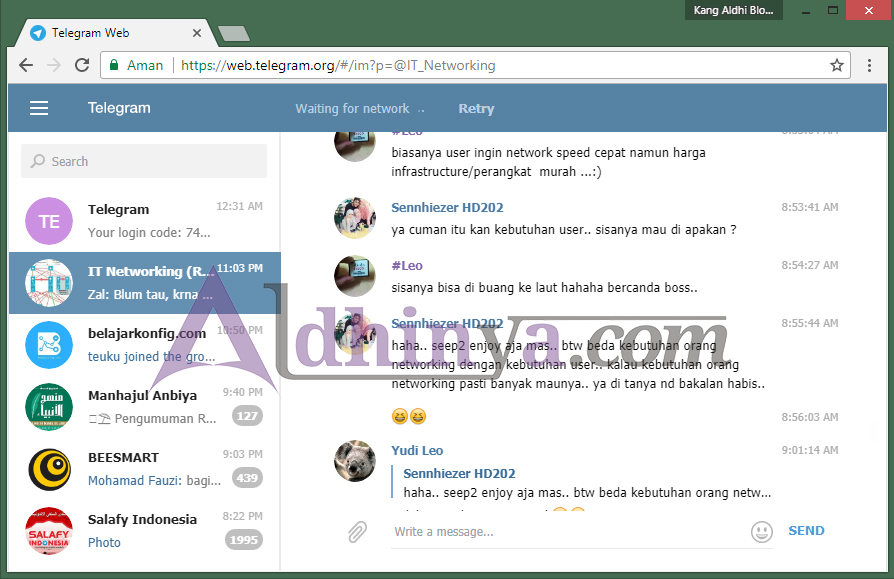Click 'Zal: Blum tau, krna' preview
The width and height of the screenshot is (894, 579).
point(150,295)
